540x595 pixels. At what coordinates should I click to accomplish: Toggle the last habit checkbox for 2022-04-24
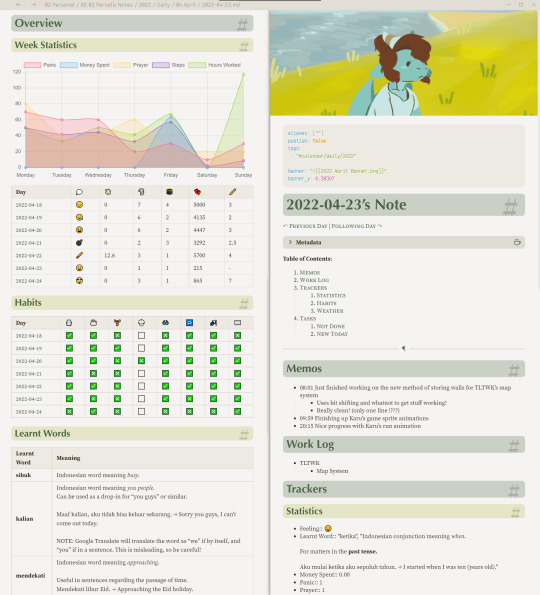point(237,411)
